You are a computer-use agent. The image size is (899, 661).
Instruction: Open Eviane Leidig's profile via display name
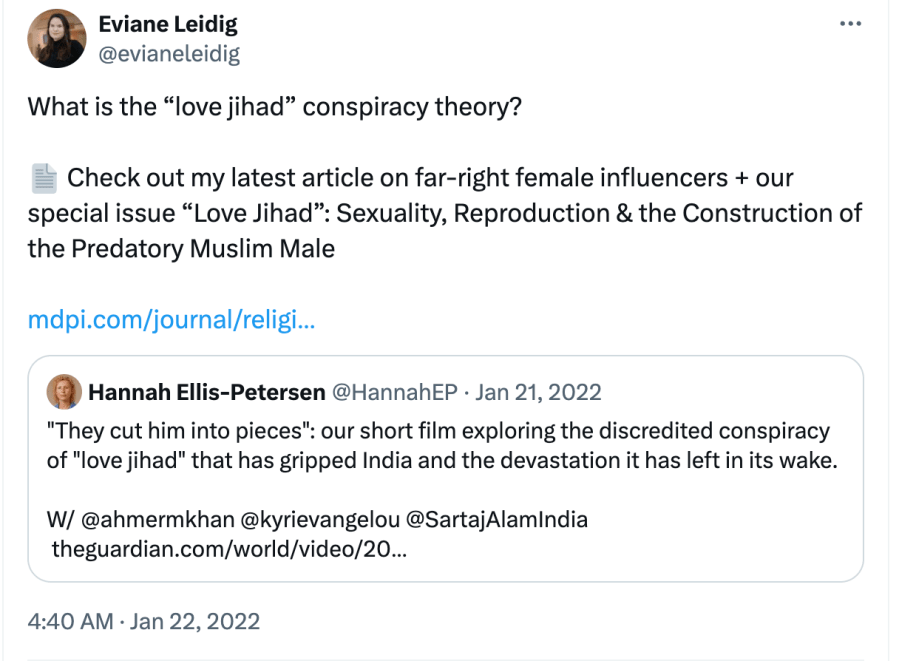point(169,24)
